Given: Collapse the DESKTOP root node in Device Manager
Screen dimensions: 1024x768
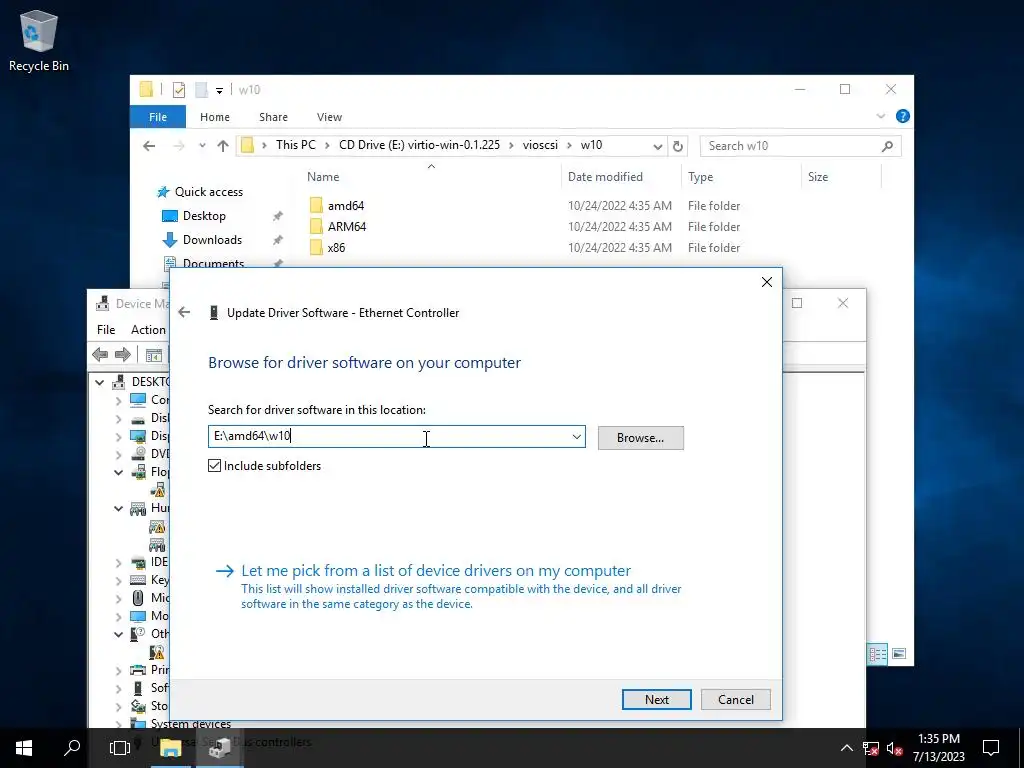Looking at the screenshot, I should [x=99, y=382].
